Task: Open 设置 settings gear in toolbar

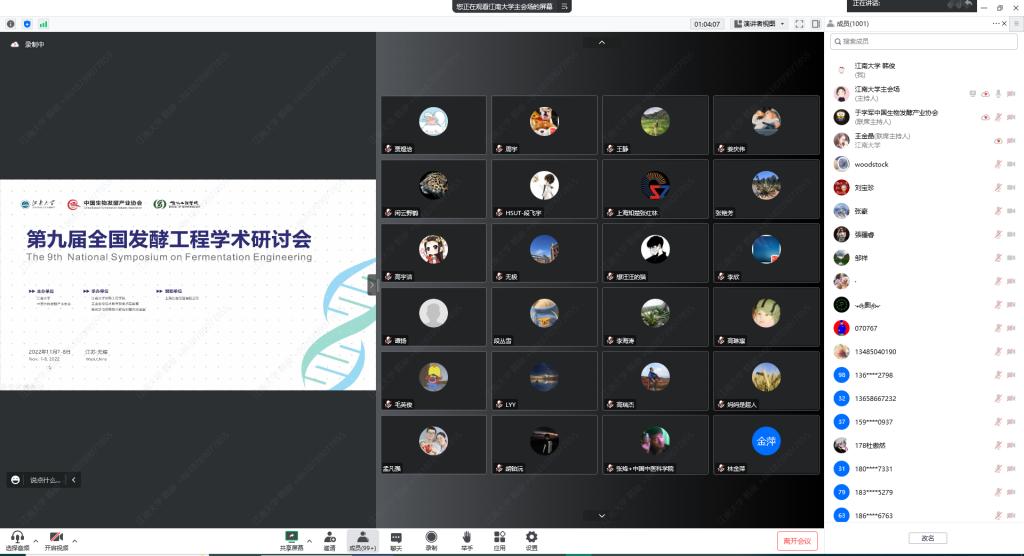Action: click(531, 539)
